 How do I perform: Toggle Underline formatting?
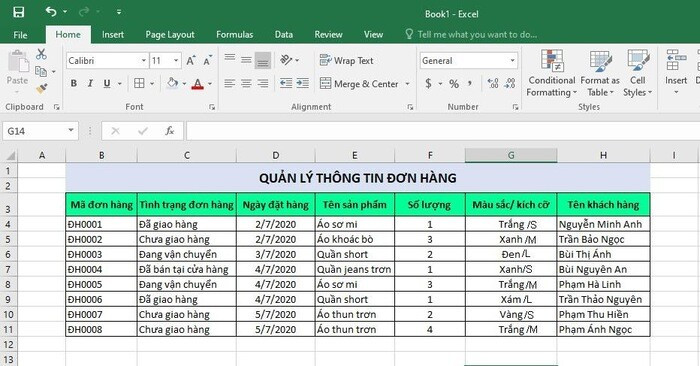tap(107, 83)
